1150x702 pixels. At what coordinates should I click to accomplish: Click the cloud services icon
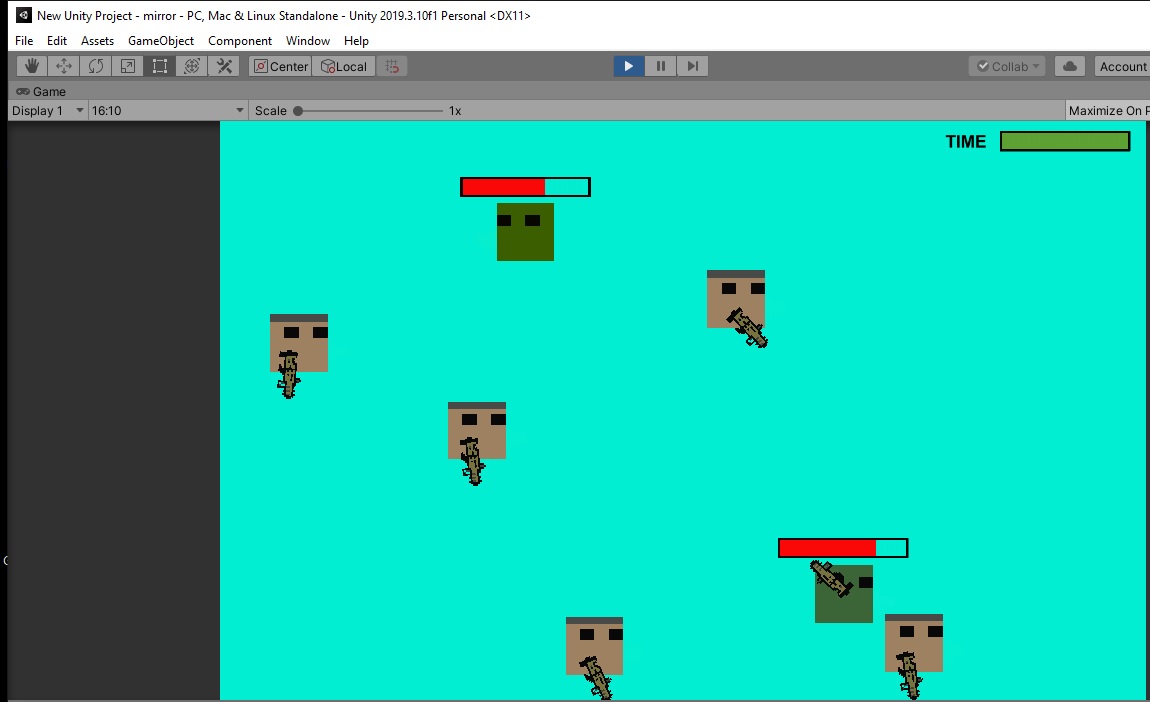tap(1069, 66)
